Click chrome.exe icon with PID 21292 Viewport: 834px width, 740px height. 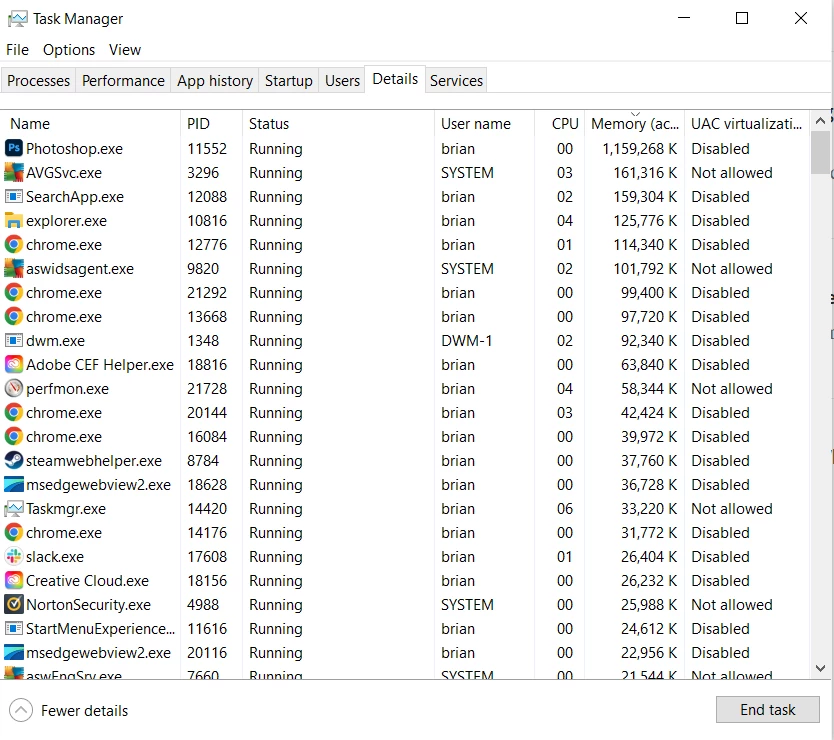pos(14,293)
